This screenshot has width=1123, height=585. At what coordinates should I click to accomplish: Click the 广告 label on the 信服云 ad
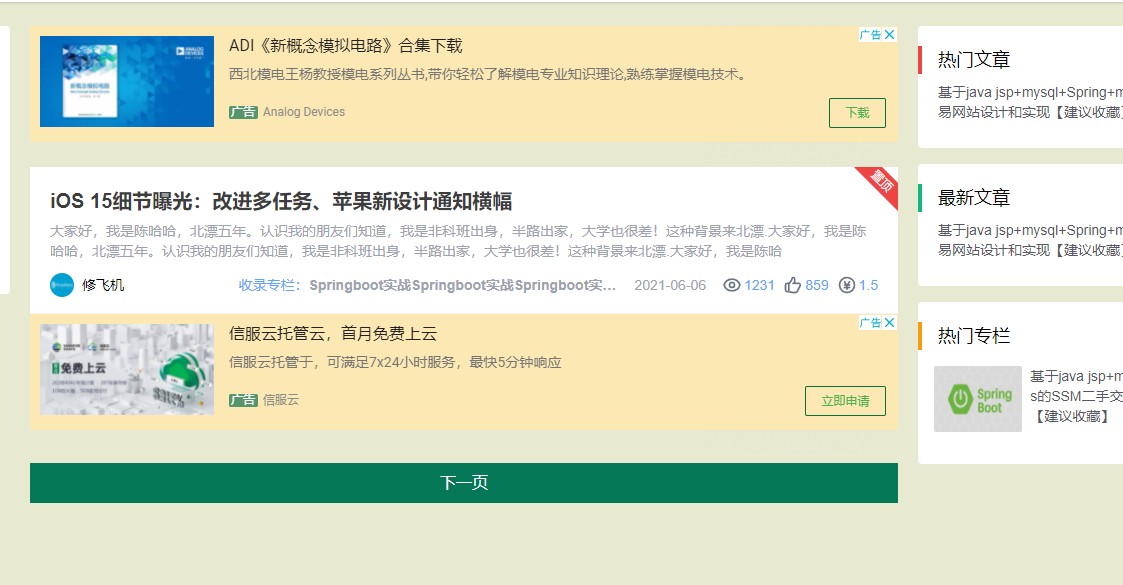[244, 399]
